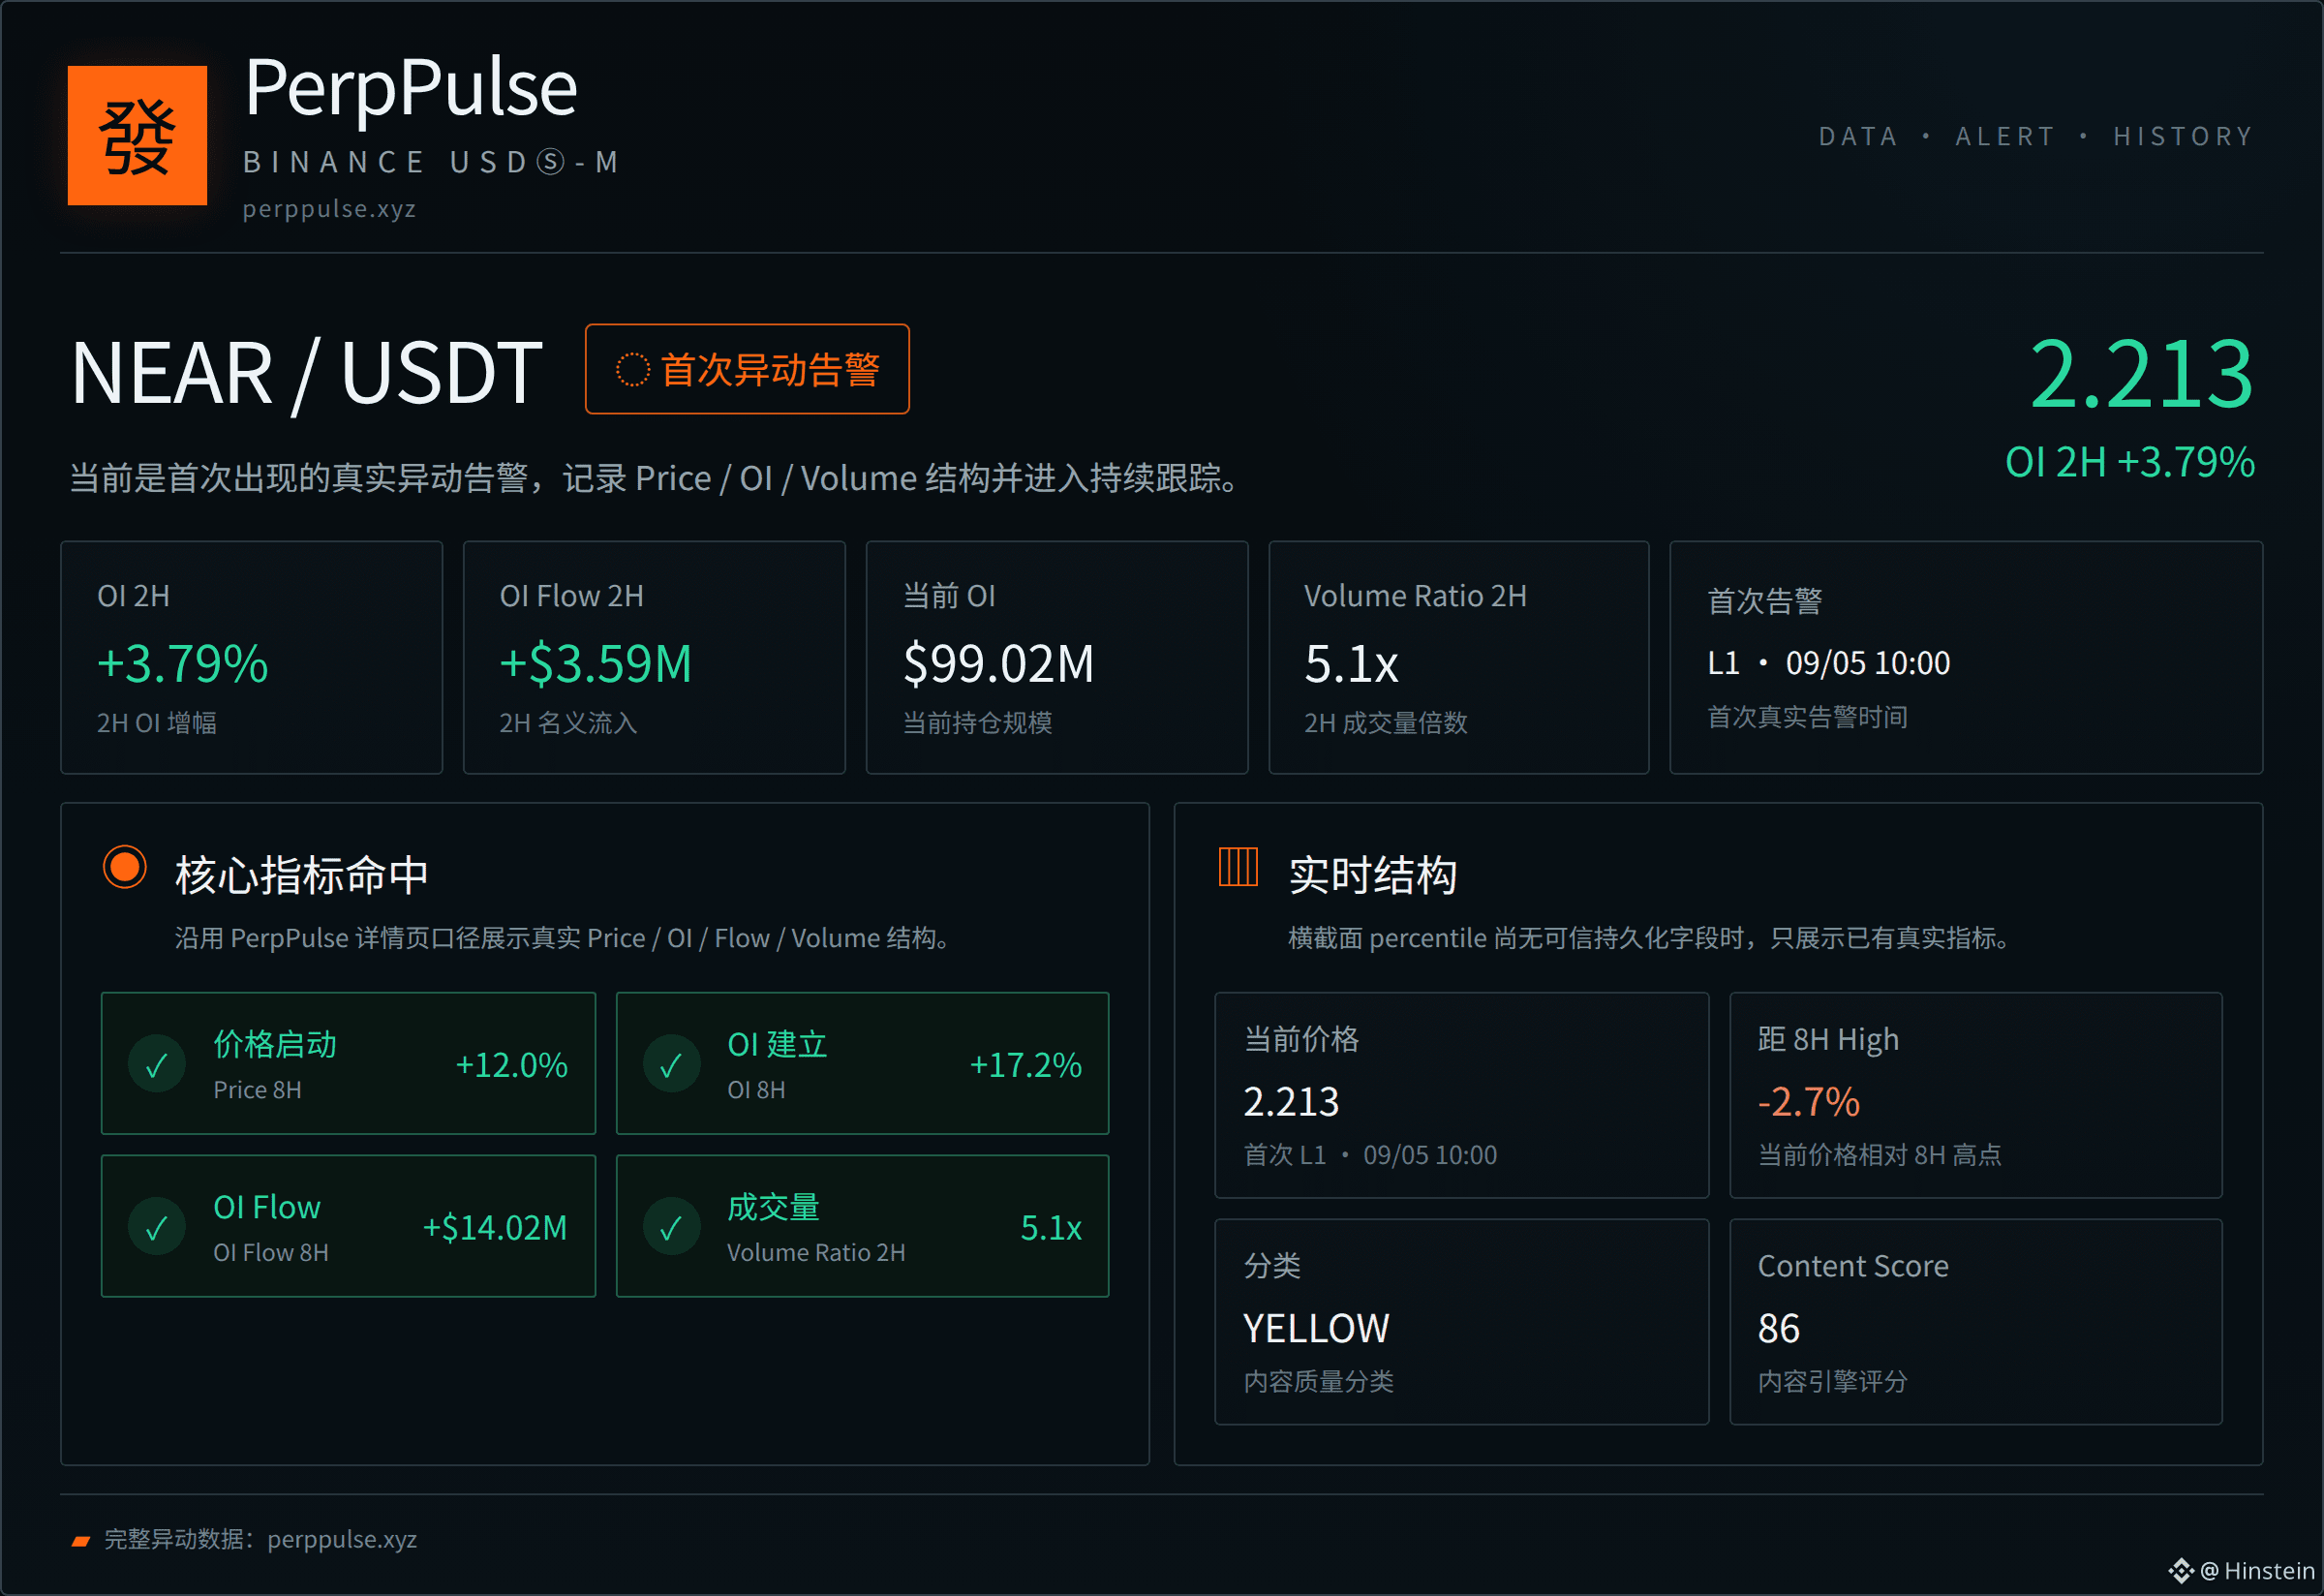Image resolution: width=2324 pixels, height=1596 pixels.
Task: Click the checkmark icon for OI Flow 8H
Action: coord(157,1227)
